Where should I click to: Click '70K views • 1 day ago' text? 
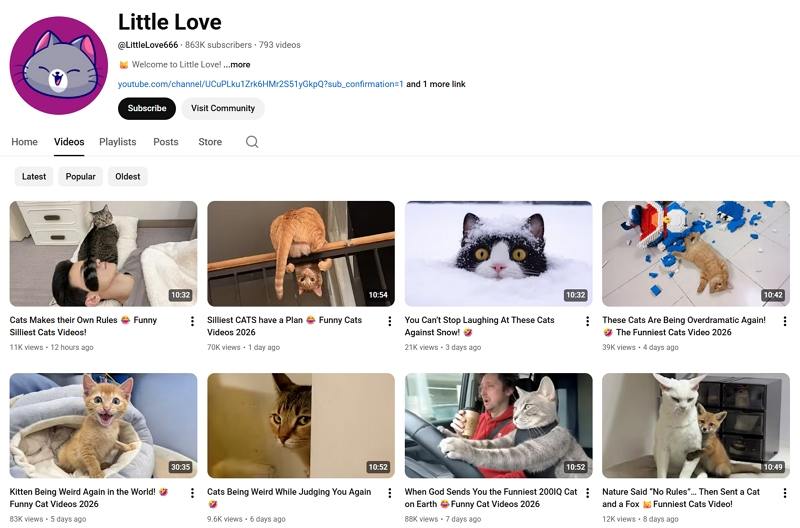coord(243,347)
